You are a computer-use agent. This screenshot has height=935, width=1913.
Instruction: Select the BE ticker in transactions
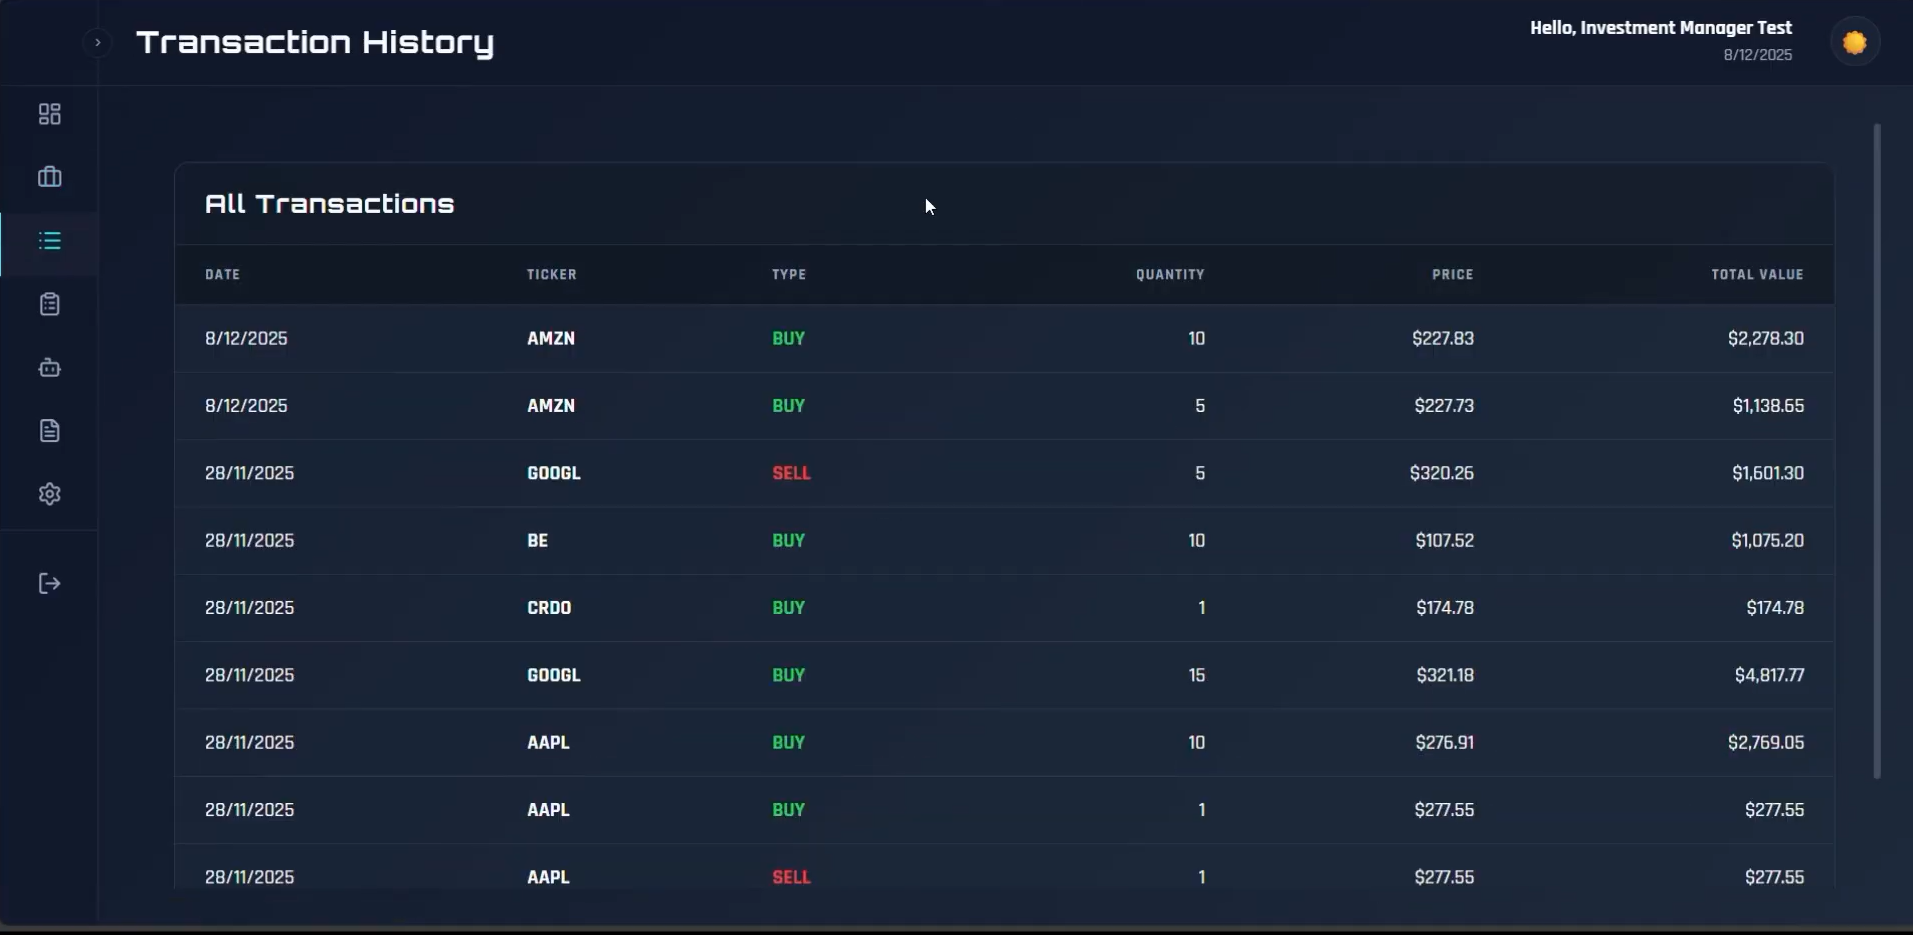[537, 541]
